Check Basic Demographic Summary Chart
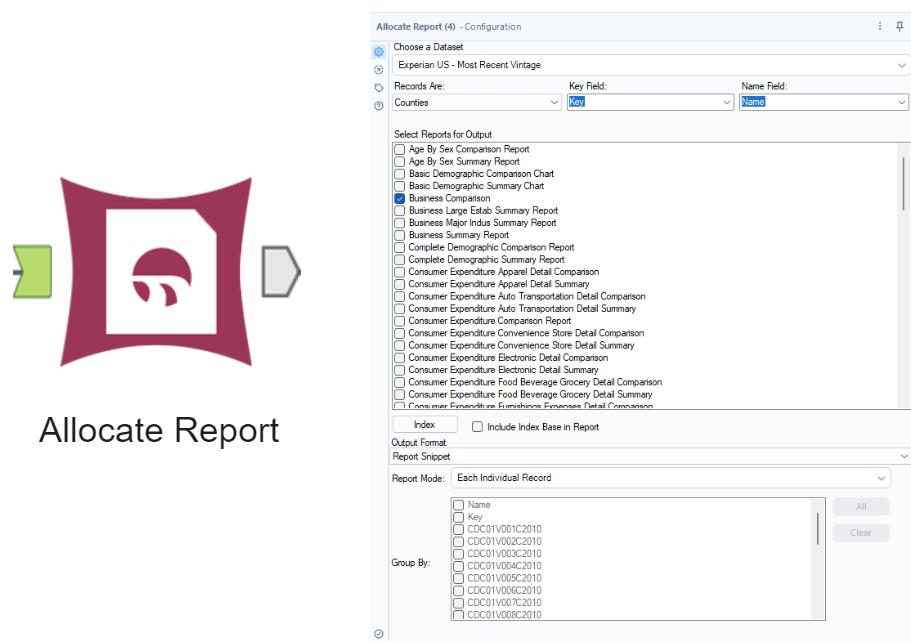Screen dimensions: 911x642 pyautogui.click(x=400, y=186)
